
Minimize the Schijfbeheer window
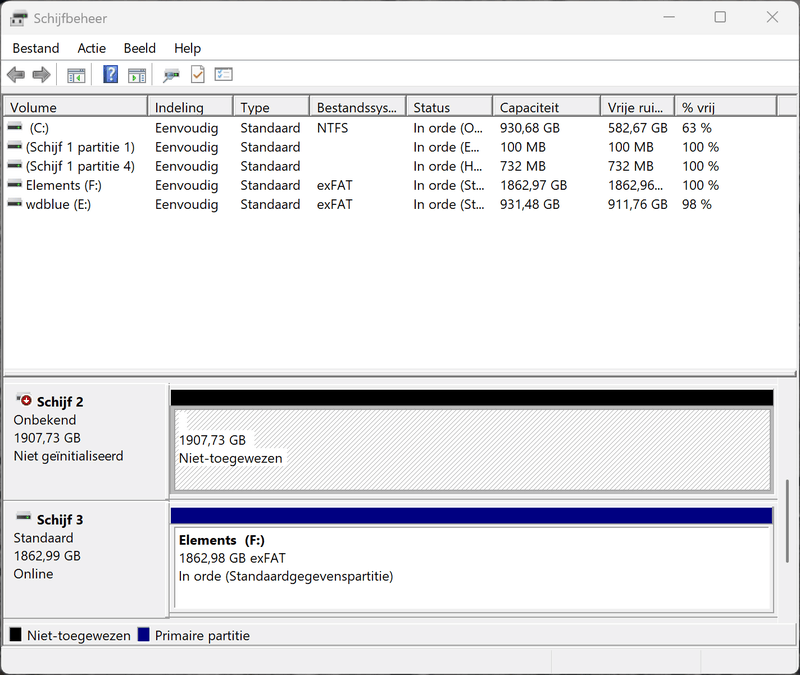[669, 17]
